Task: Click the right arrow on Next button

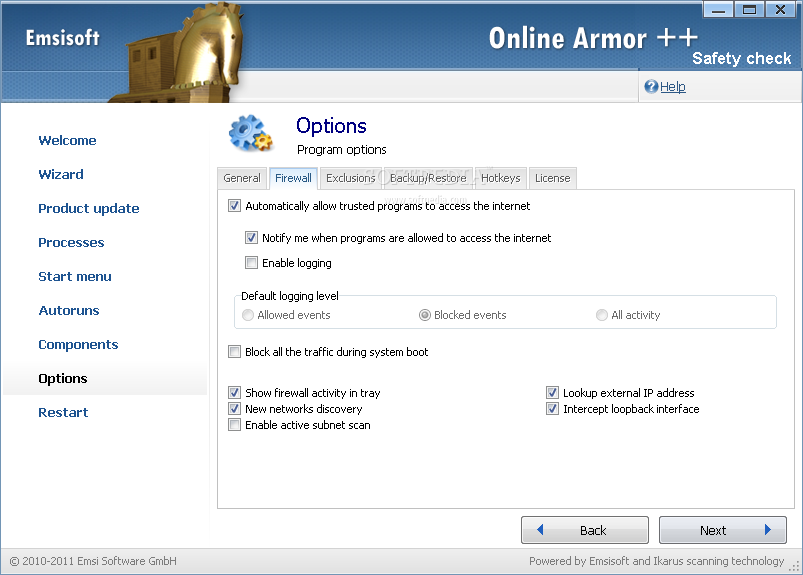Action: pyautogui.click(x=768, y=529)
